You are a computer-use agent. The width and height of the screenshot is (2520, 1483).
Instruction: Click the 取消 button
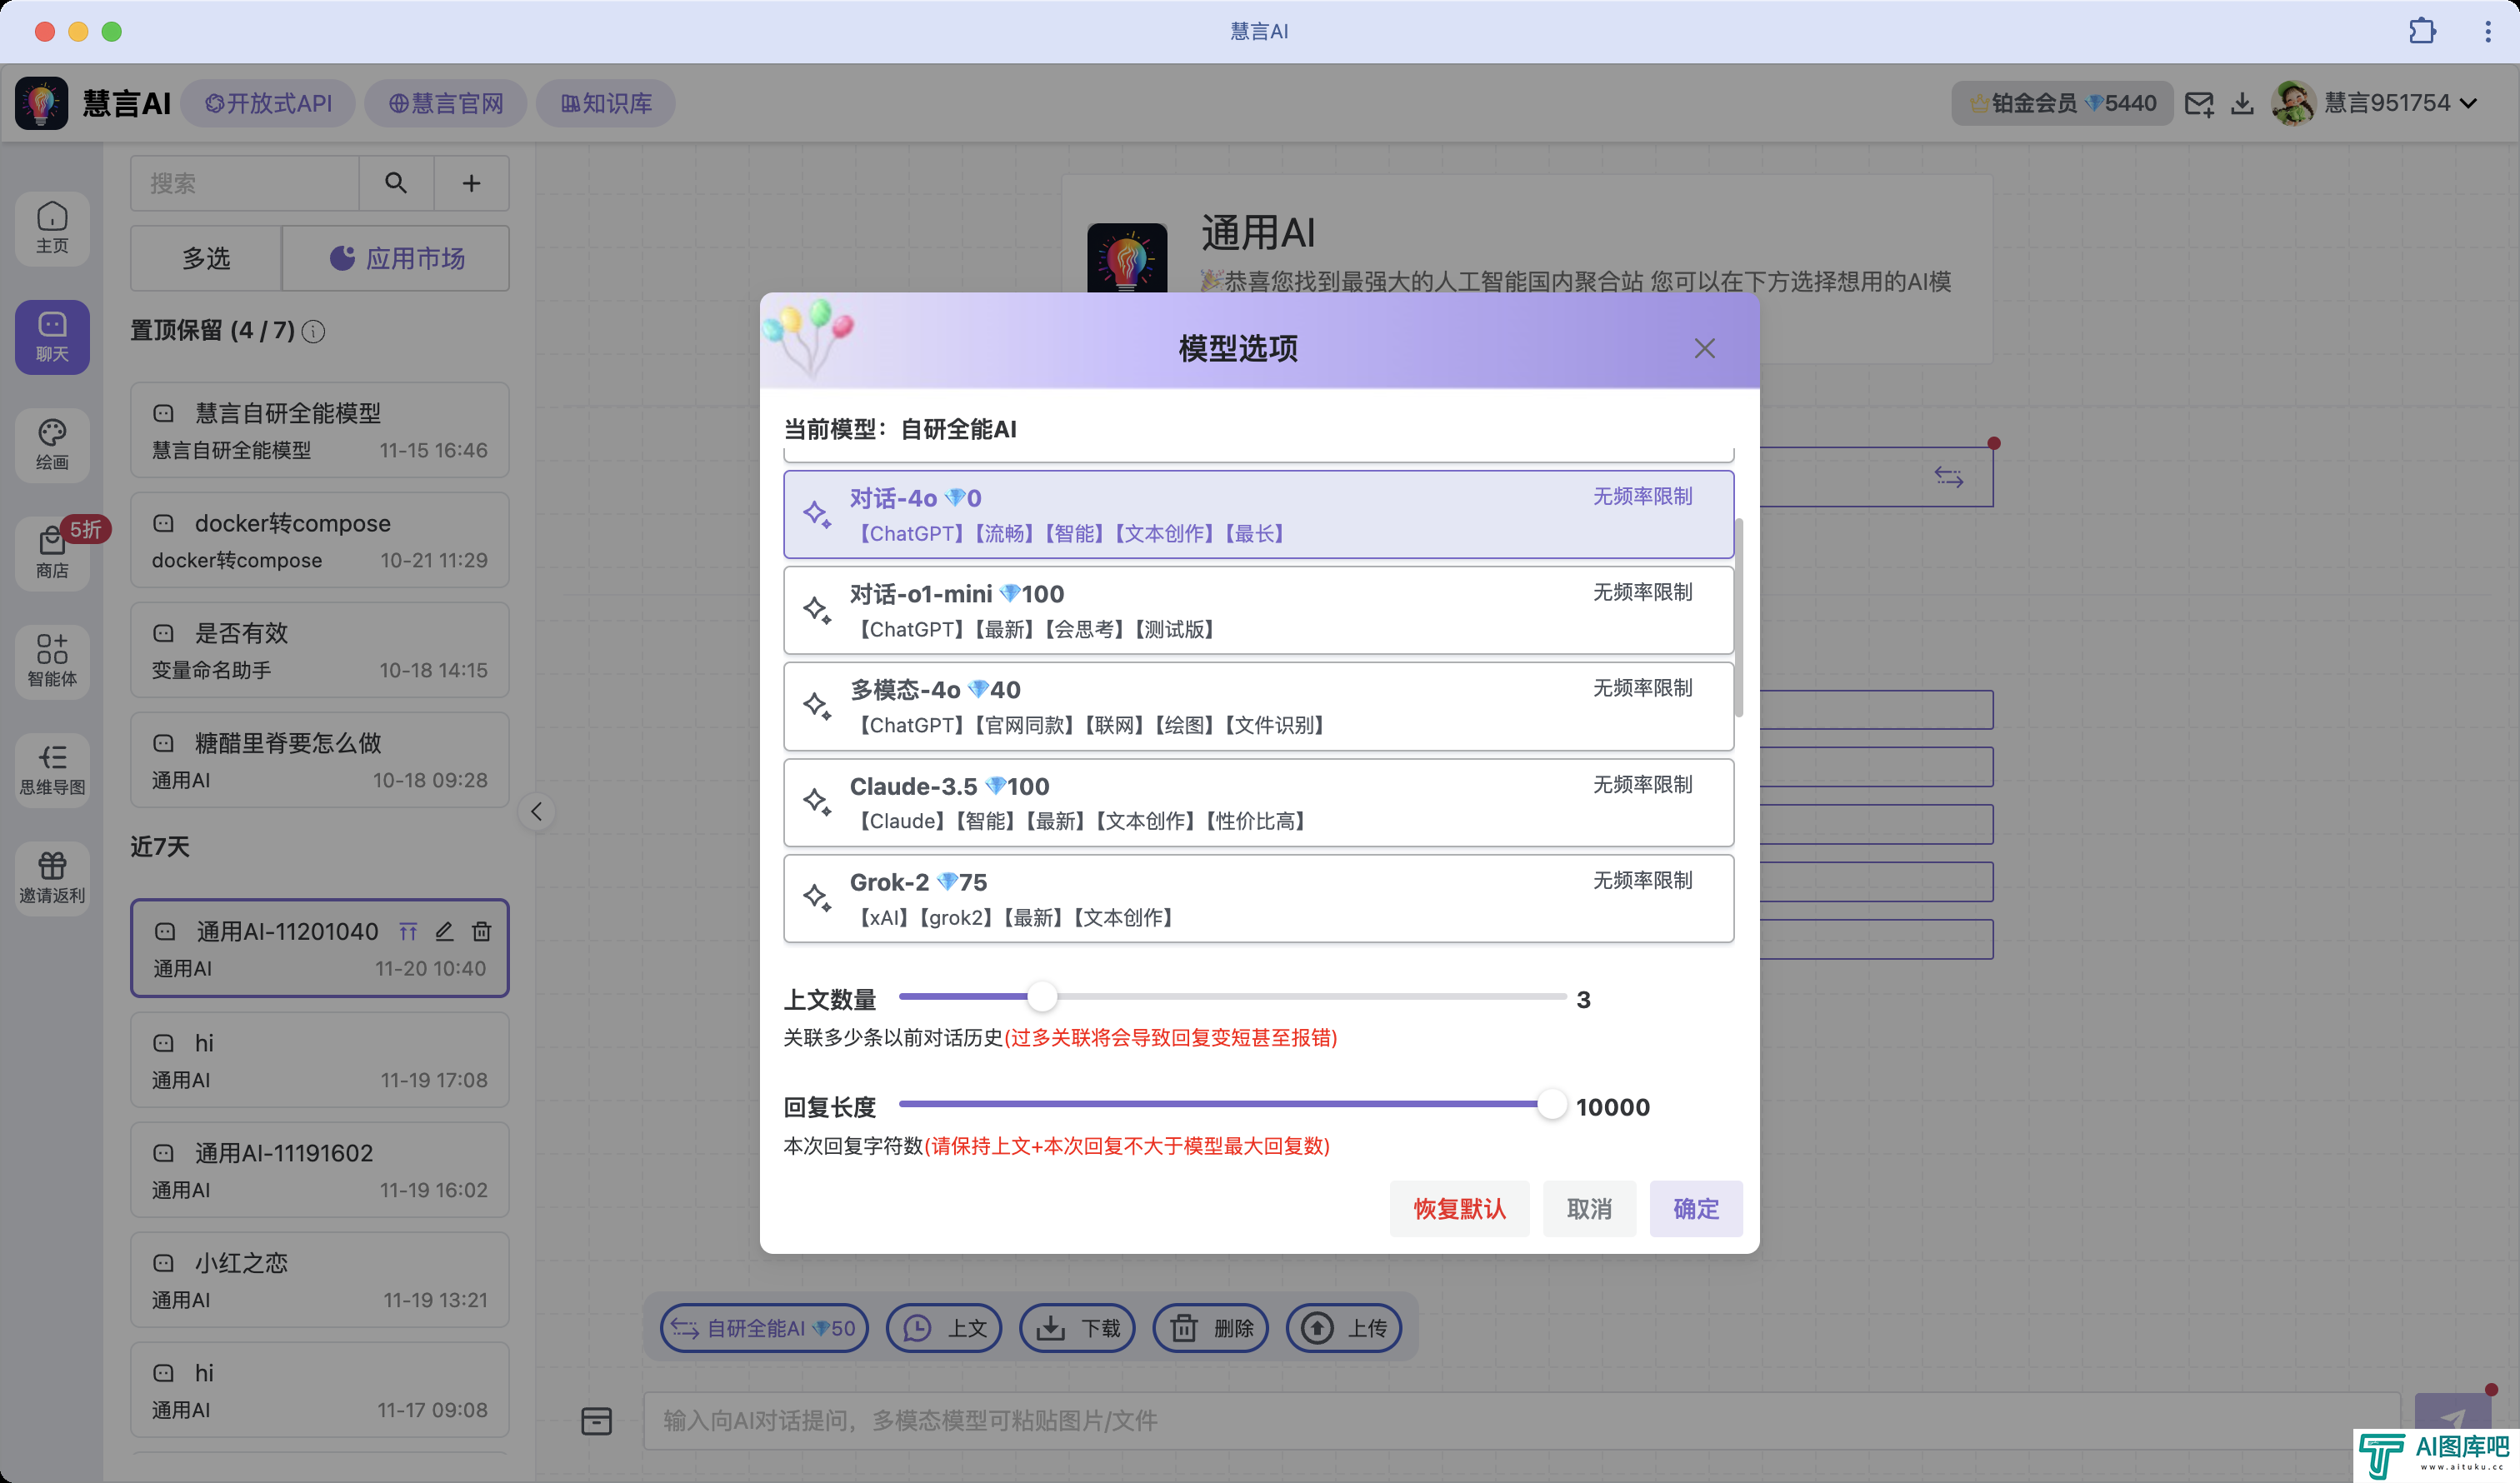tap(1589, 1209)
